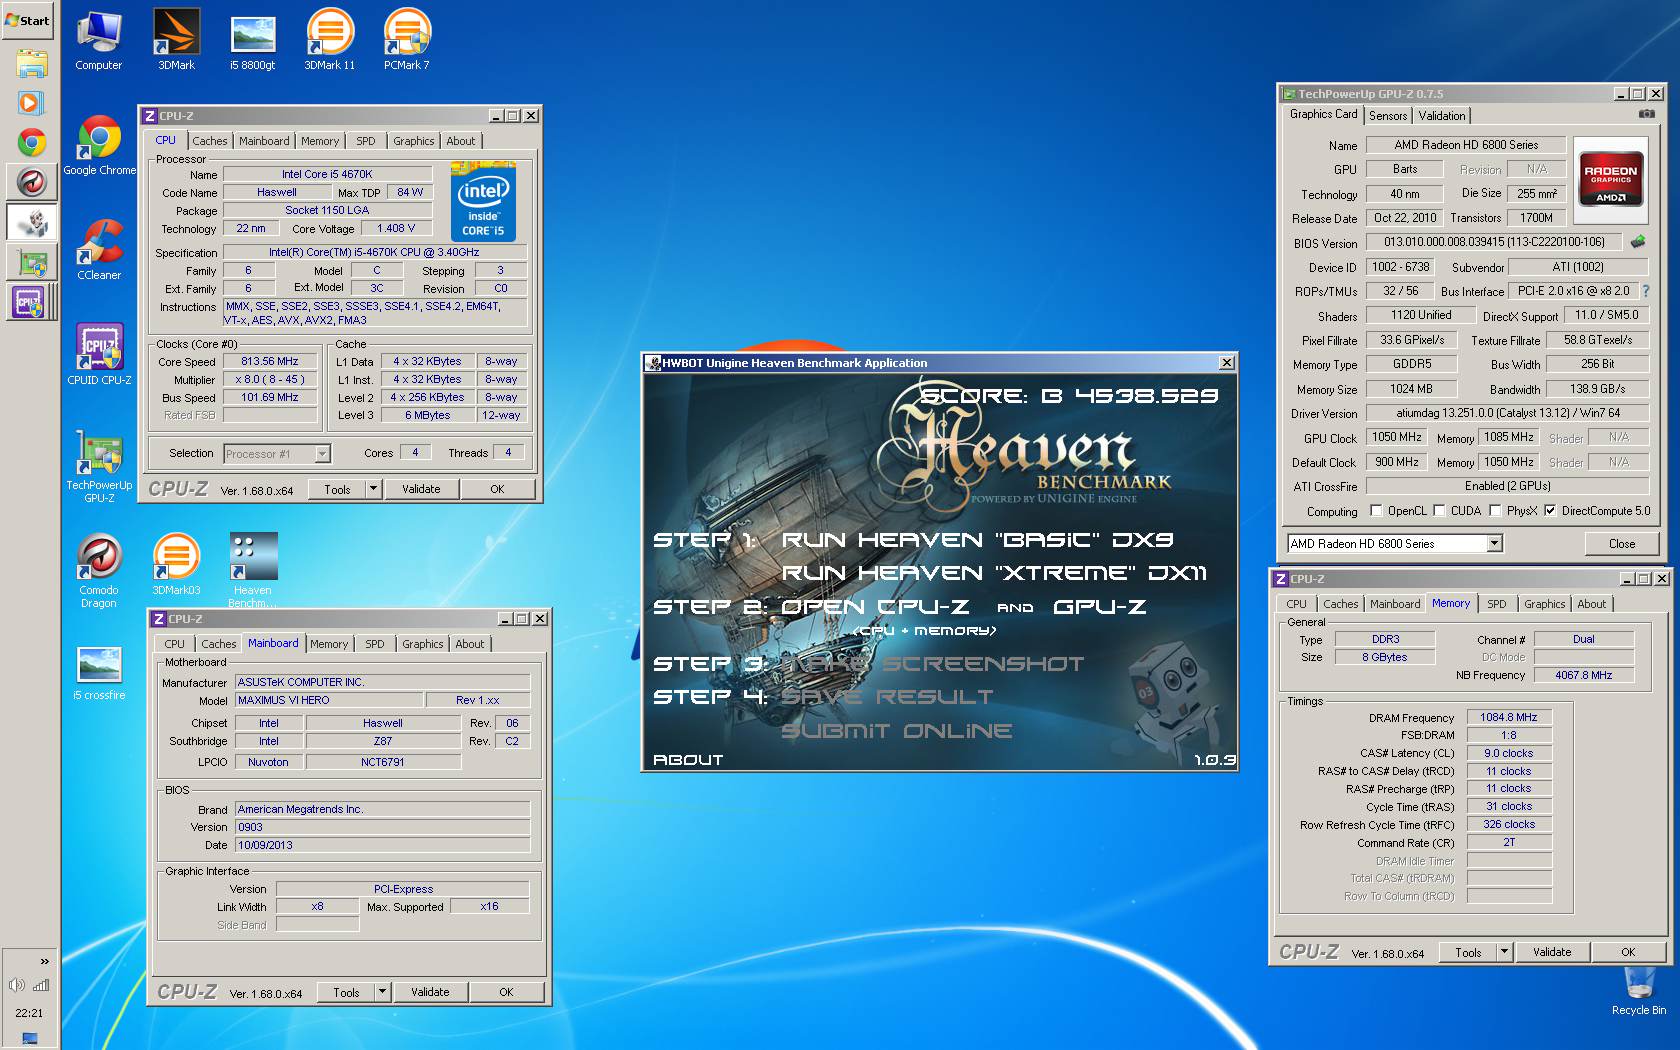Screen dimensions: 1680x1050
Task: Open the Graphics tab in the Mainboard CPU-Z window
Action: point(422,644)
